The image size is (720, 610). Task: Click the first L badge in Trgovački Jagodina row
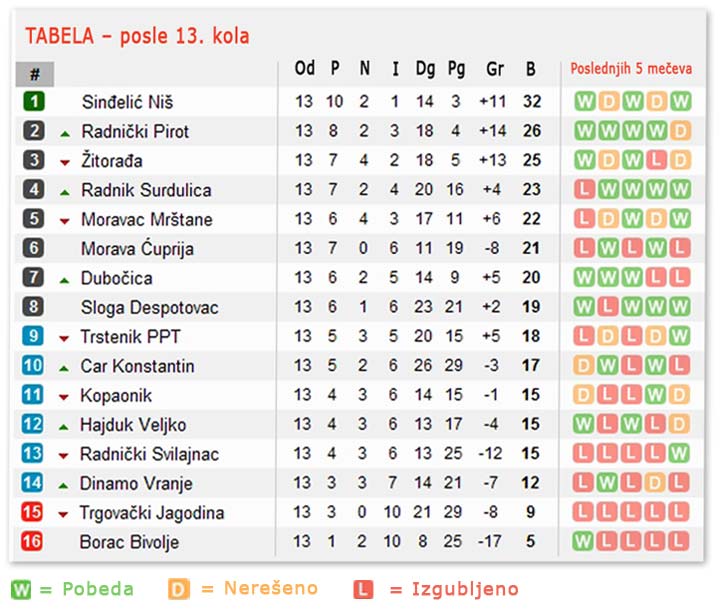pyautogui.click(x=583, y=512)
